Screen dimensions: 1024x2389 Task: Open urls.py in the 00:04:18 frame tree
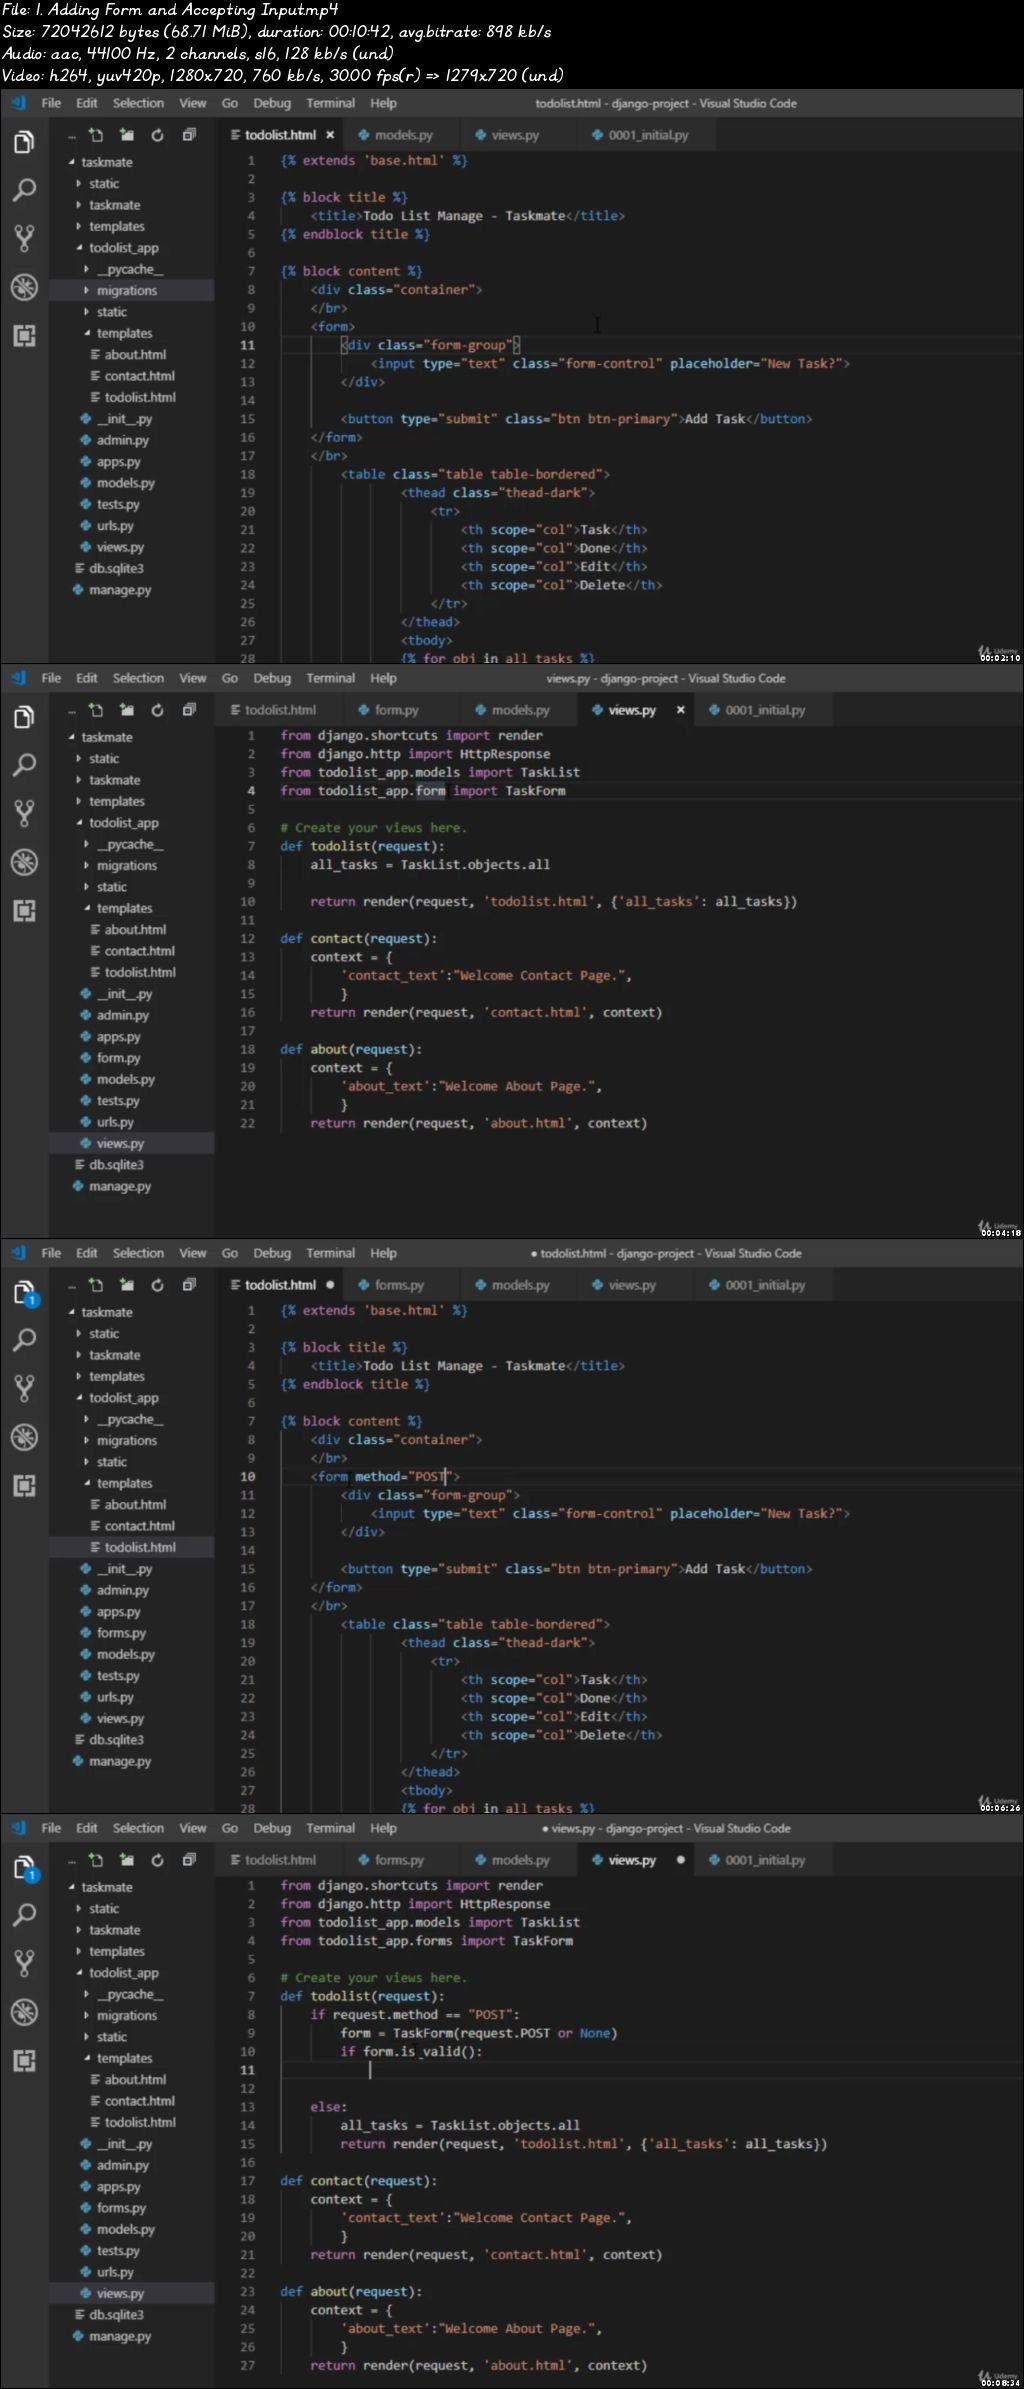pyautogui.click(x=115, y=1122)
